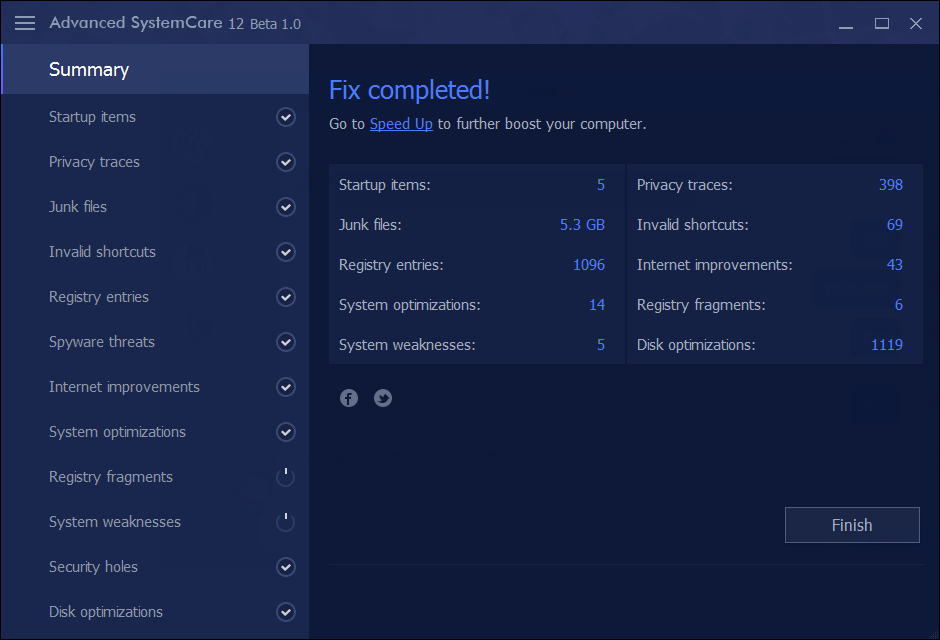Click the System optimizations count 14

point(596,305)
